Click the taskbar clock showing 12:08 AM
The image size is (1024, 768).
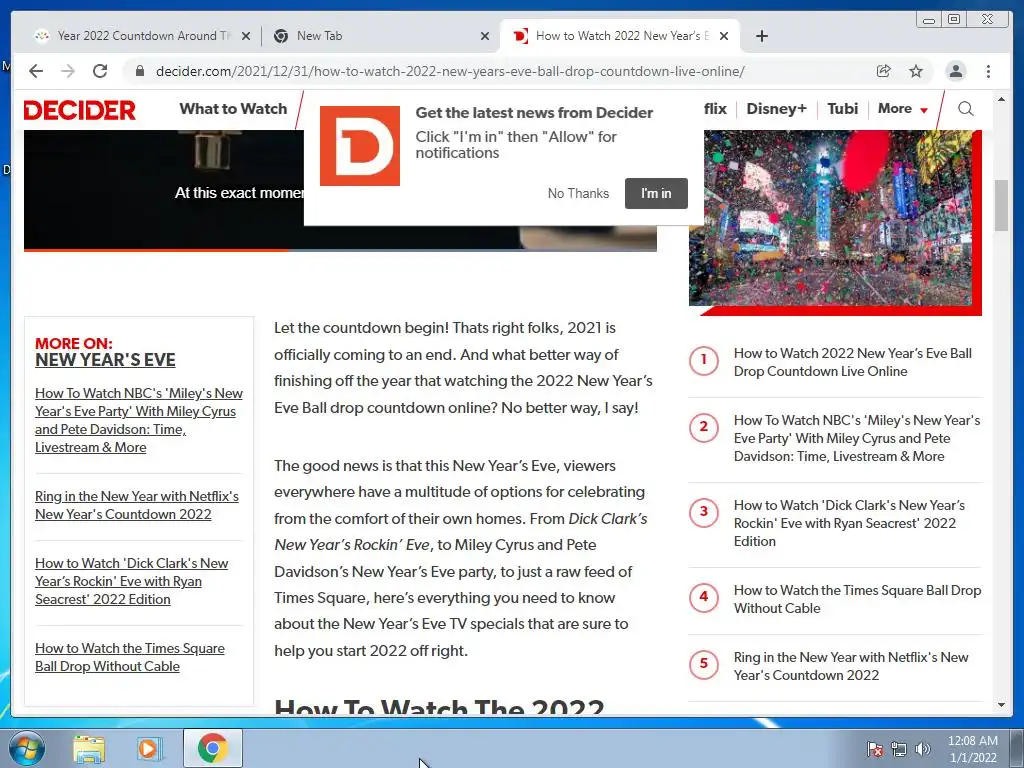point(972,749)
